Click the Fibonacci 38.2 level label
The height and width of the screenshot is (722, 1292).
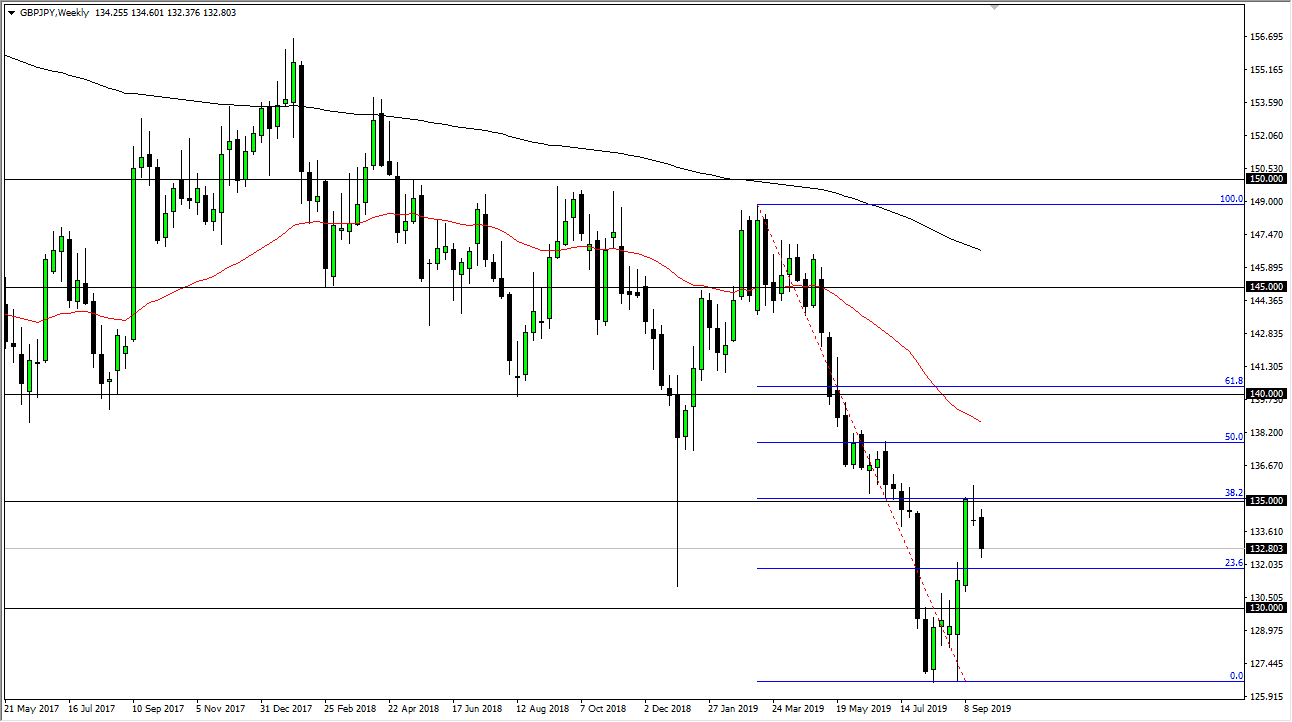(x=1233, y=493)
